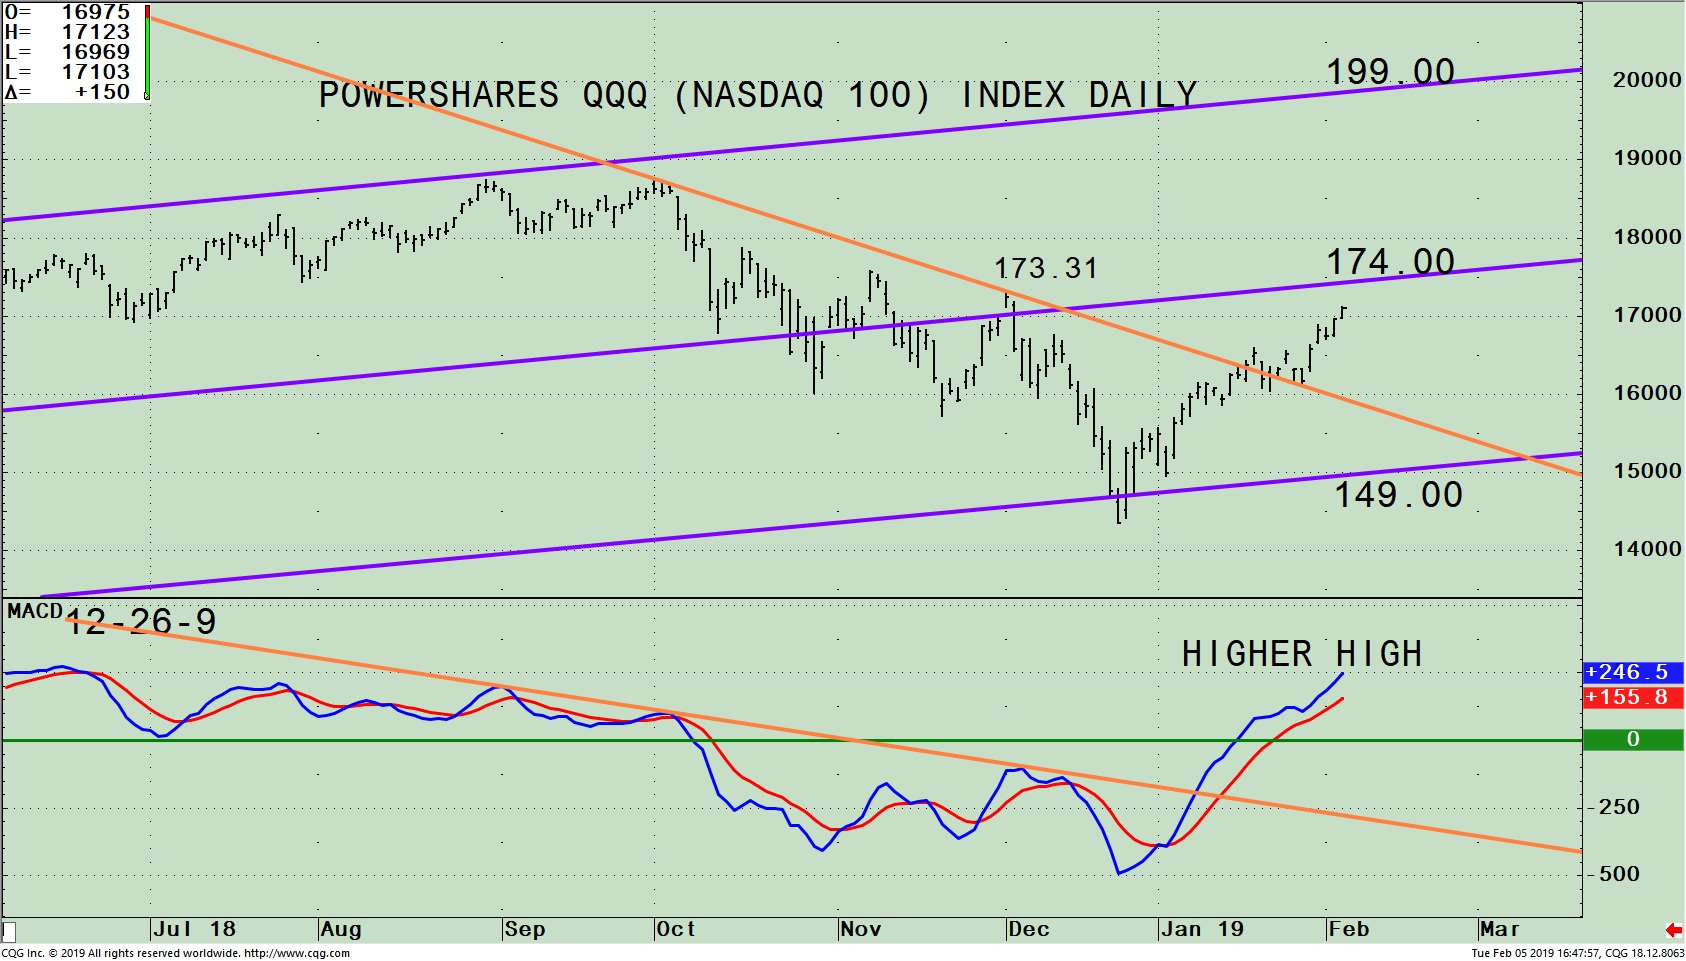Click the Sep time axis marker
This screenshot has width=1686, height=961.
coord(525,929)
